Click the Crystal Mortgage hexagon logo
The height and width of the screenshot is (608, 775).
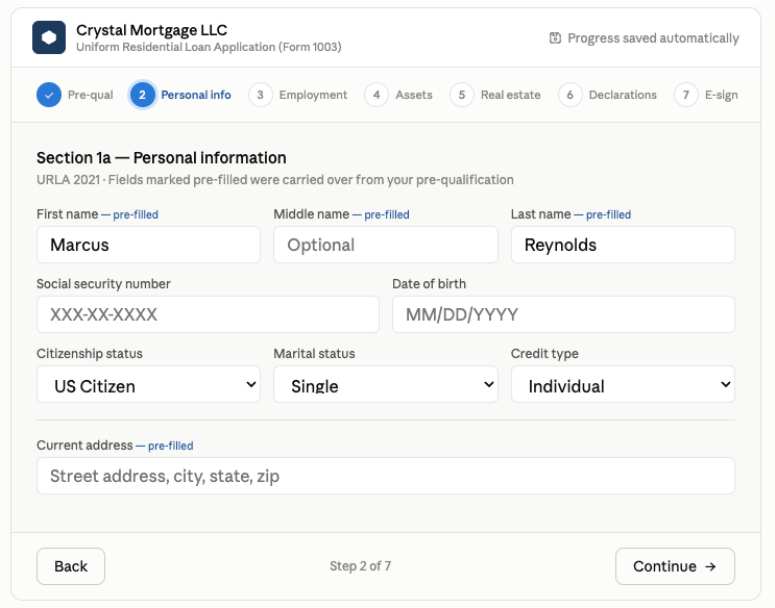pyautogui.click(x=49, y=38)
